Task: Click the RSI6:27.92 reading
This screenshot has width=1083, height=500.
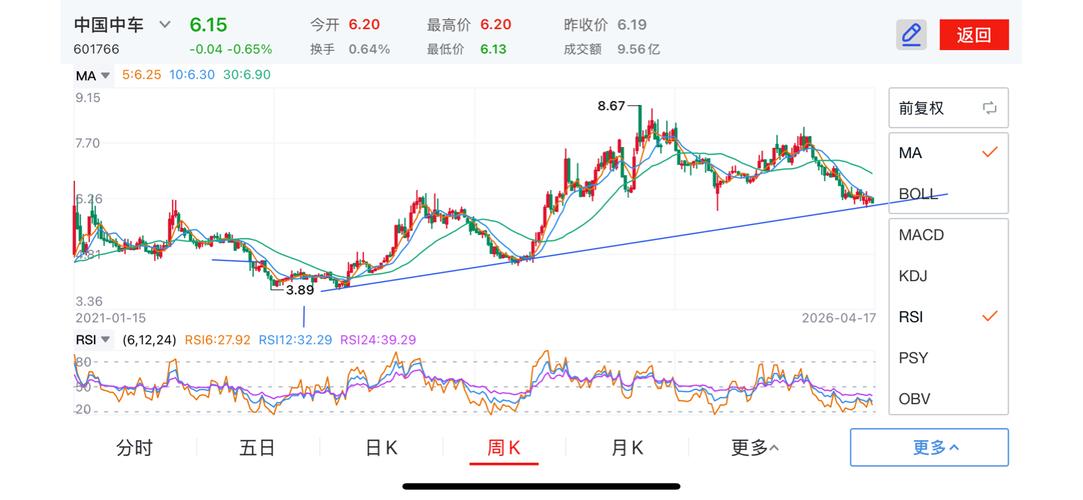Action: click(x=220, y=340)
